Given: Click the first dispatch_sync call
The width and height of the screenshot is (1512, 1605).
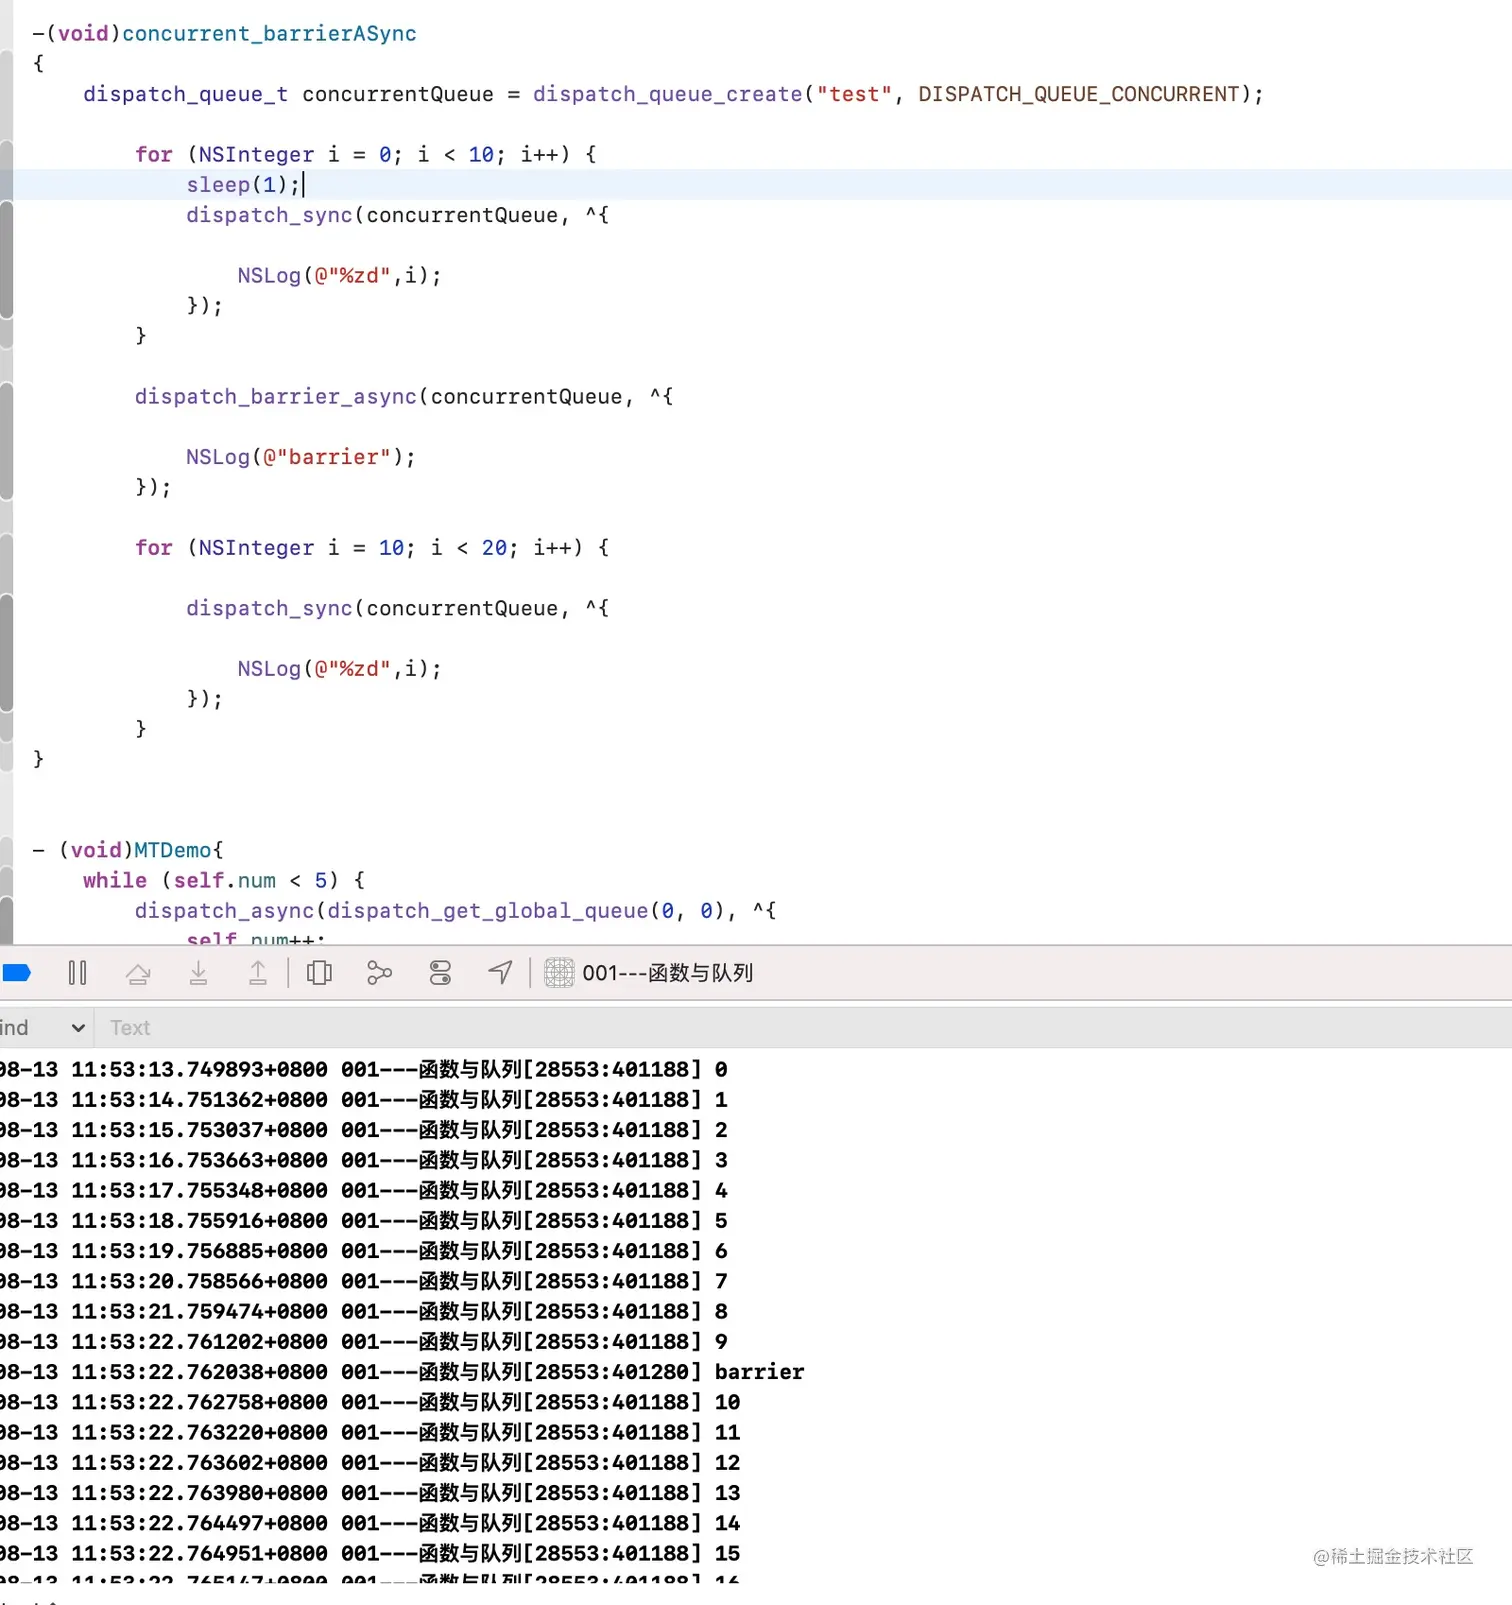Looking at the screenshot, I should coord(269,215).
